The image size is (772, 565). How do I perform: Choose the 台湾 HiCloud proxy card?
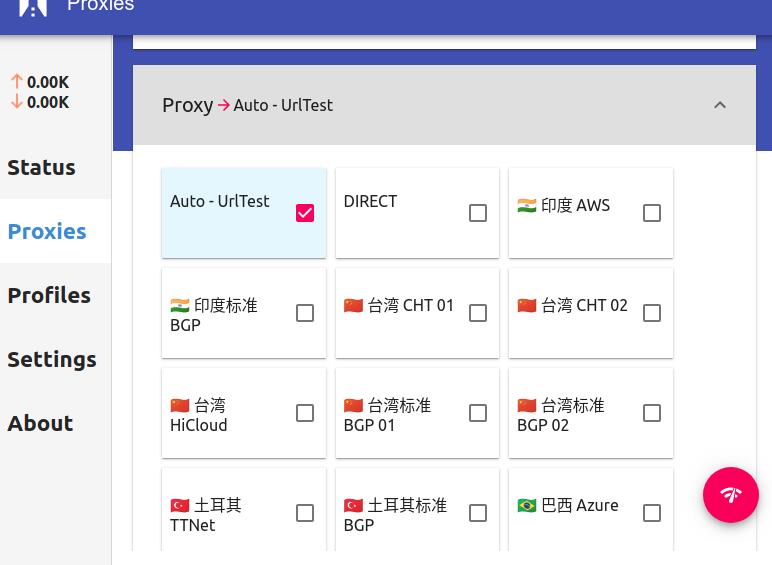tap(225, 414)
